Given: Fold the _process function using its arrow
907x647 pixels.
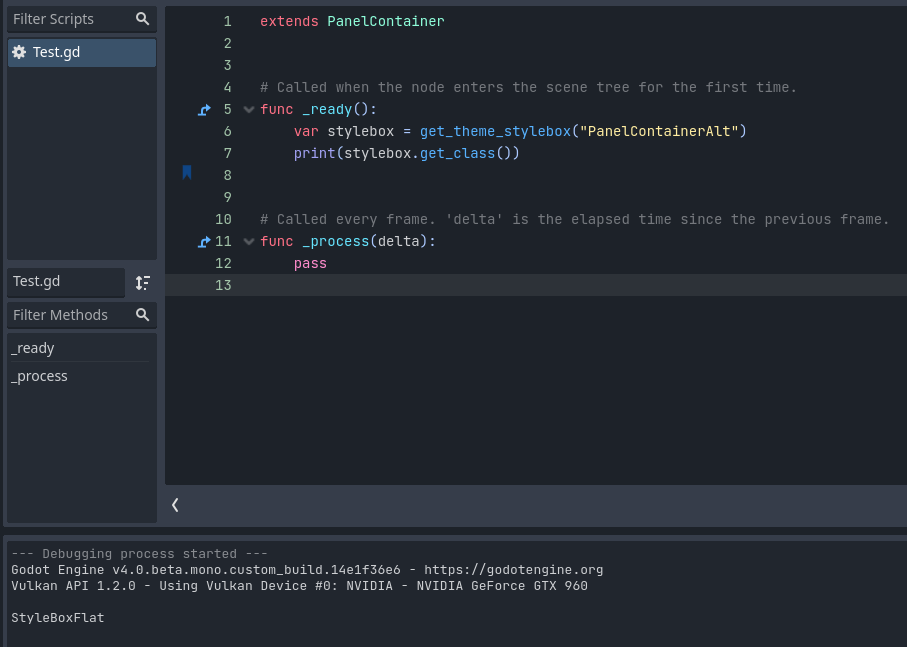Looking at the screenshot, I should coord(248,241).
